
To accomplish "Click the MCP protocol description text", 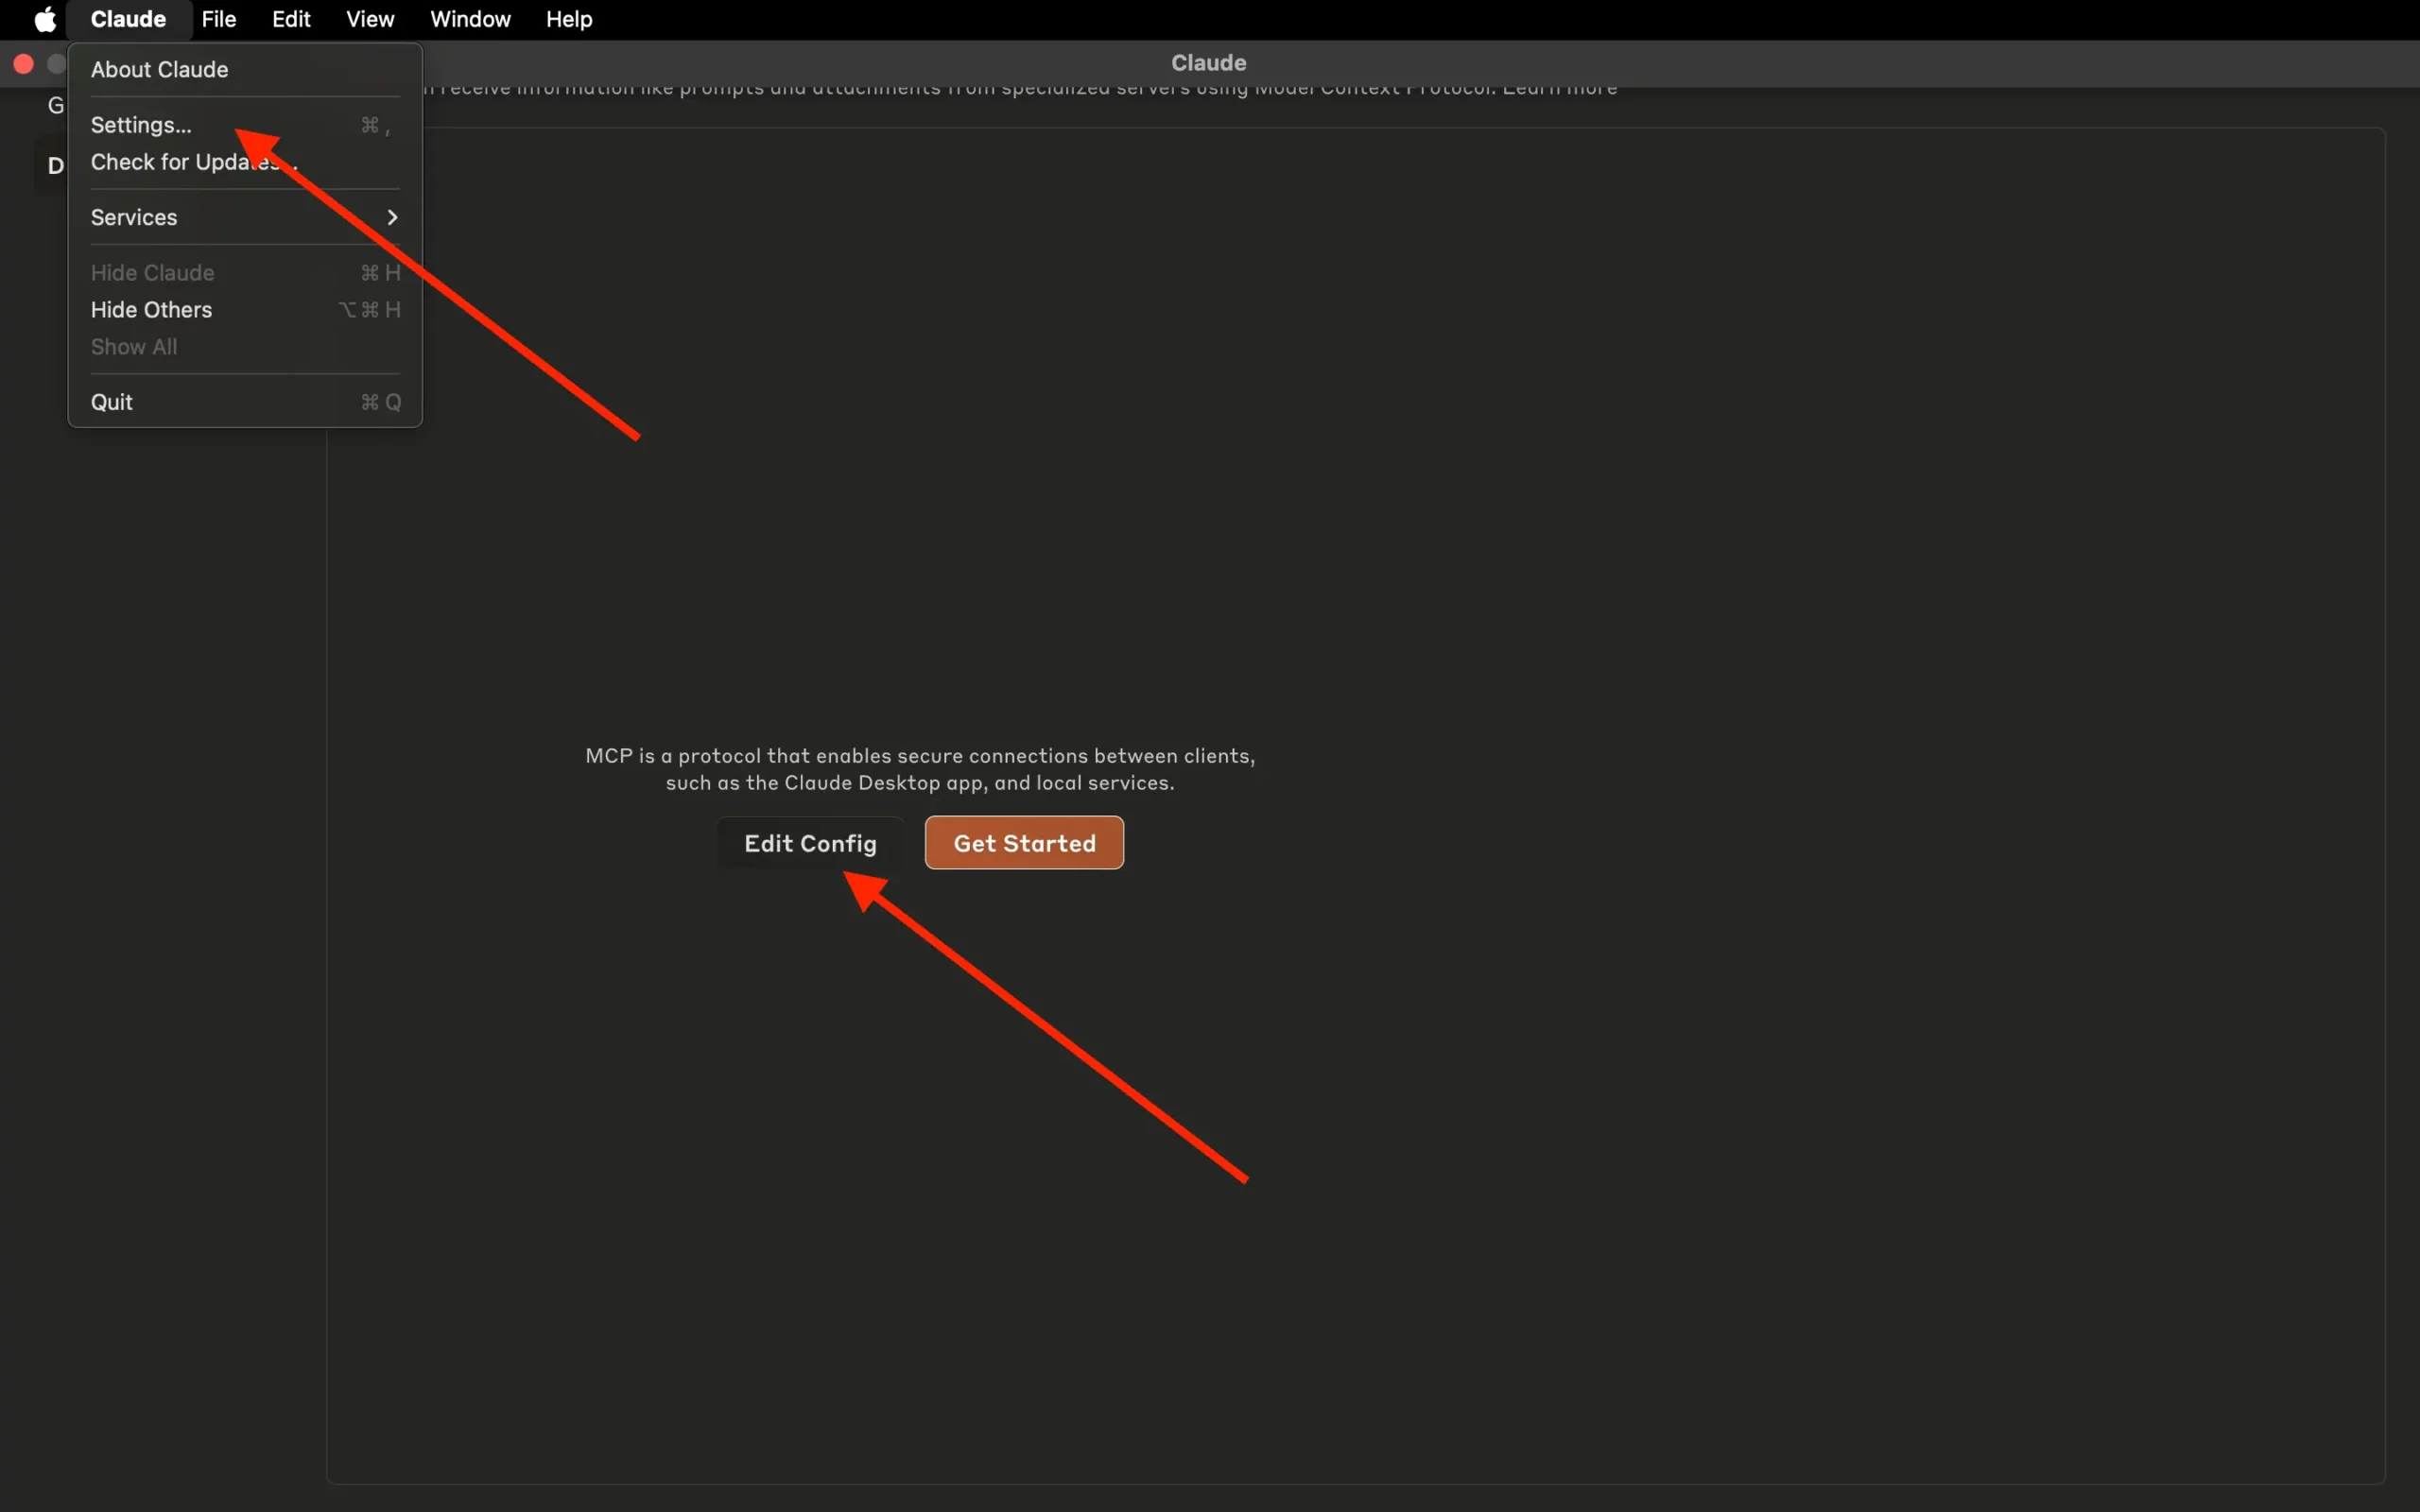I will point(920,769).
